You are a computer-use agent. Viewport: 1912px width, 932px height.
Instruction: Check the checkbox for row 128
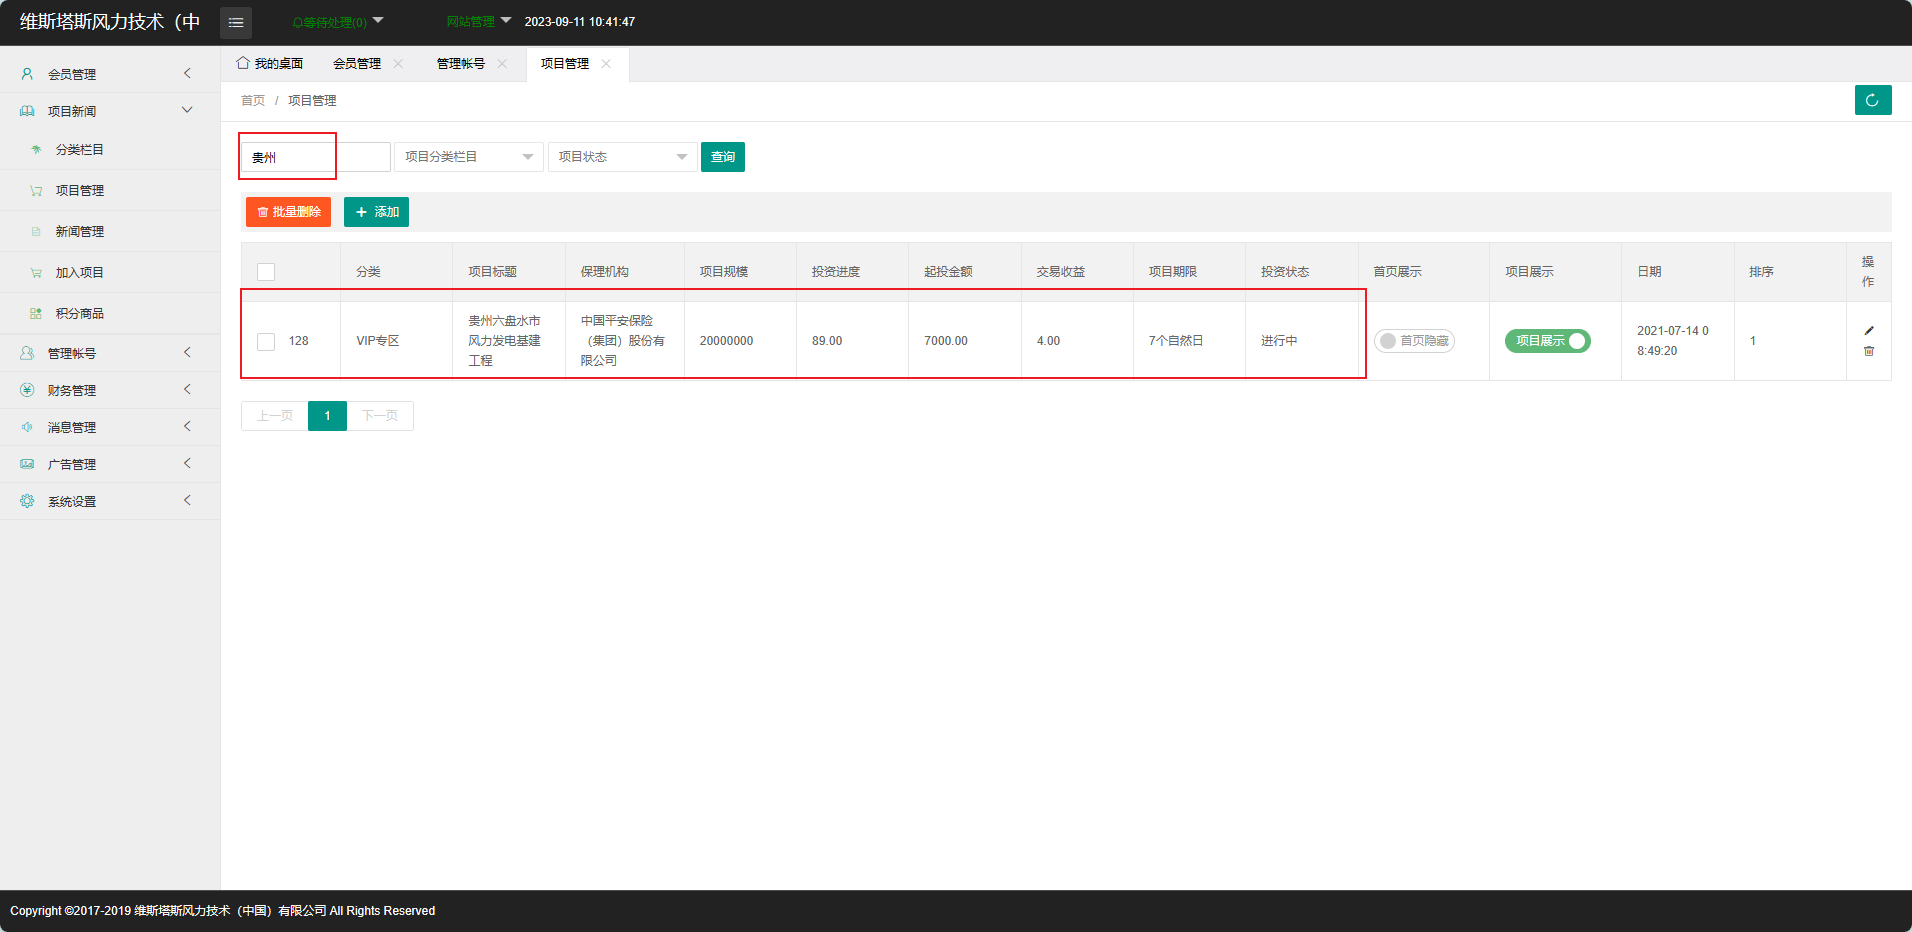[266, 342]
